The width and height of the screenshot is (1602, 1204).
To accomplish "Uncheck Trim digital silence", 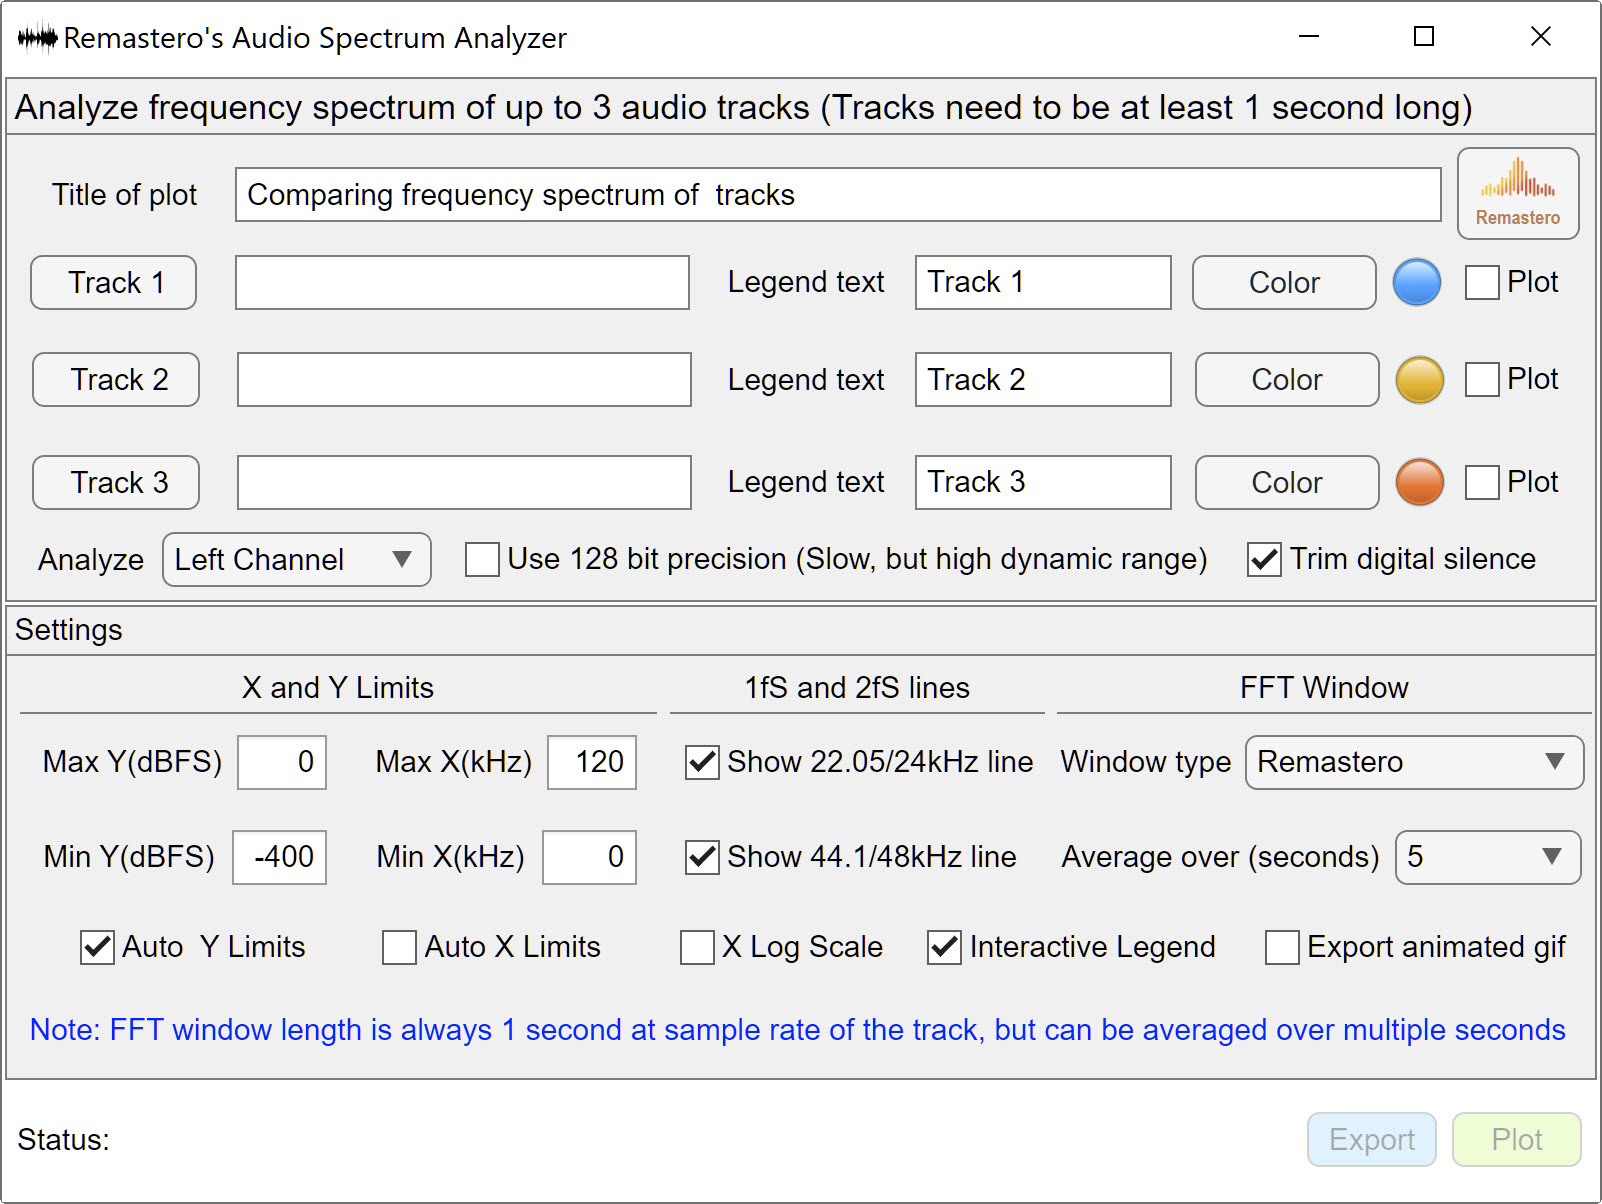I will [x=1264, y=559].
